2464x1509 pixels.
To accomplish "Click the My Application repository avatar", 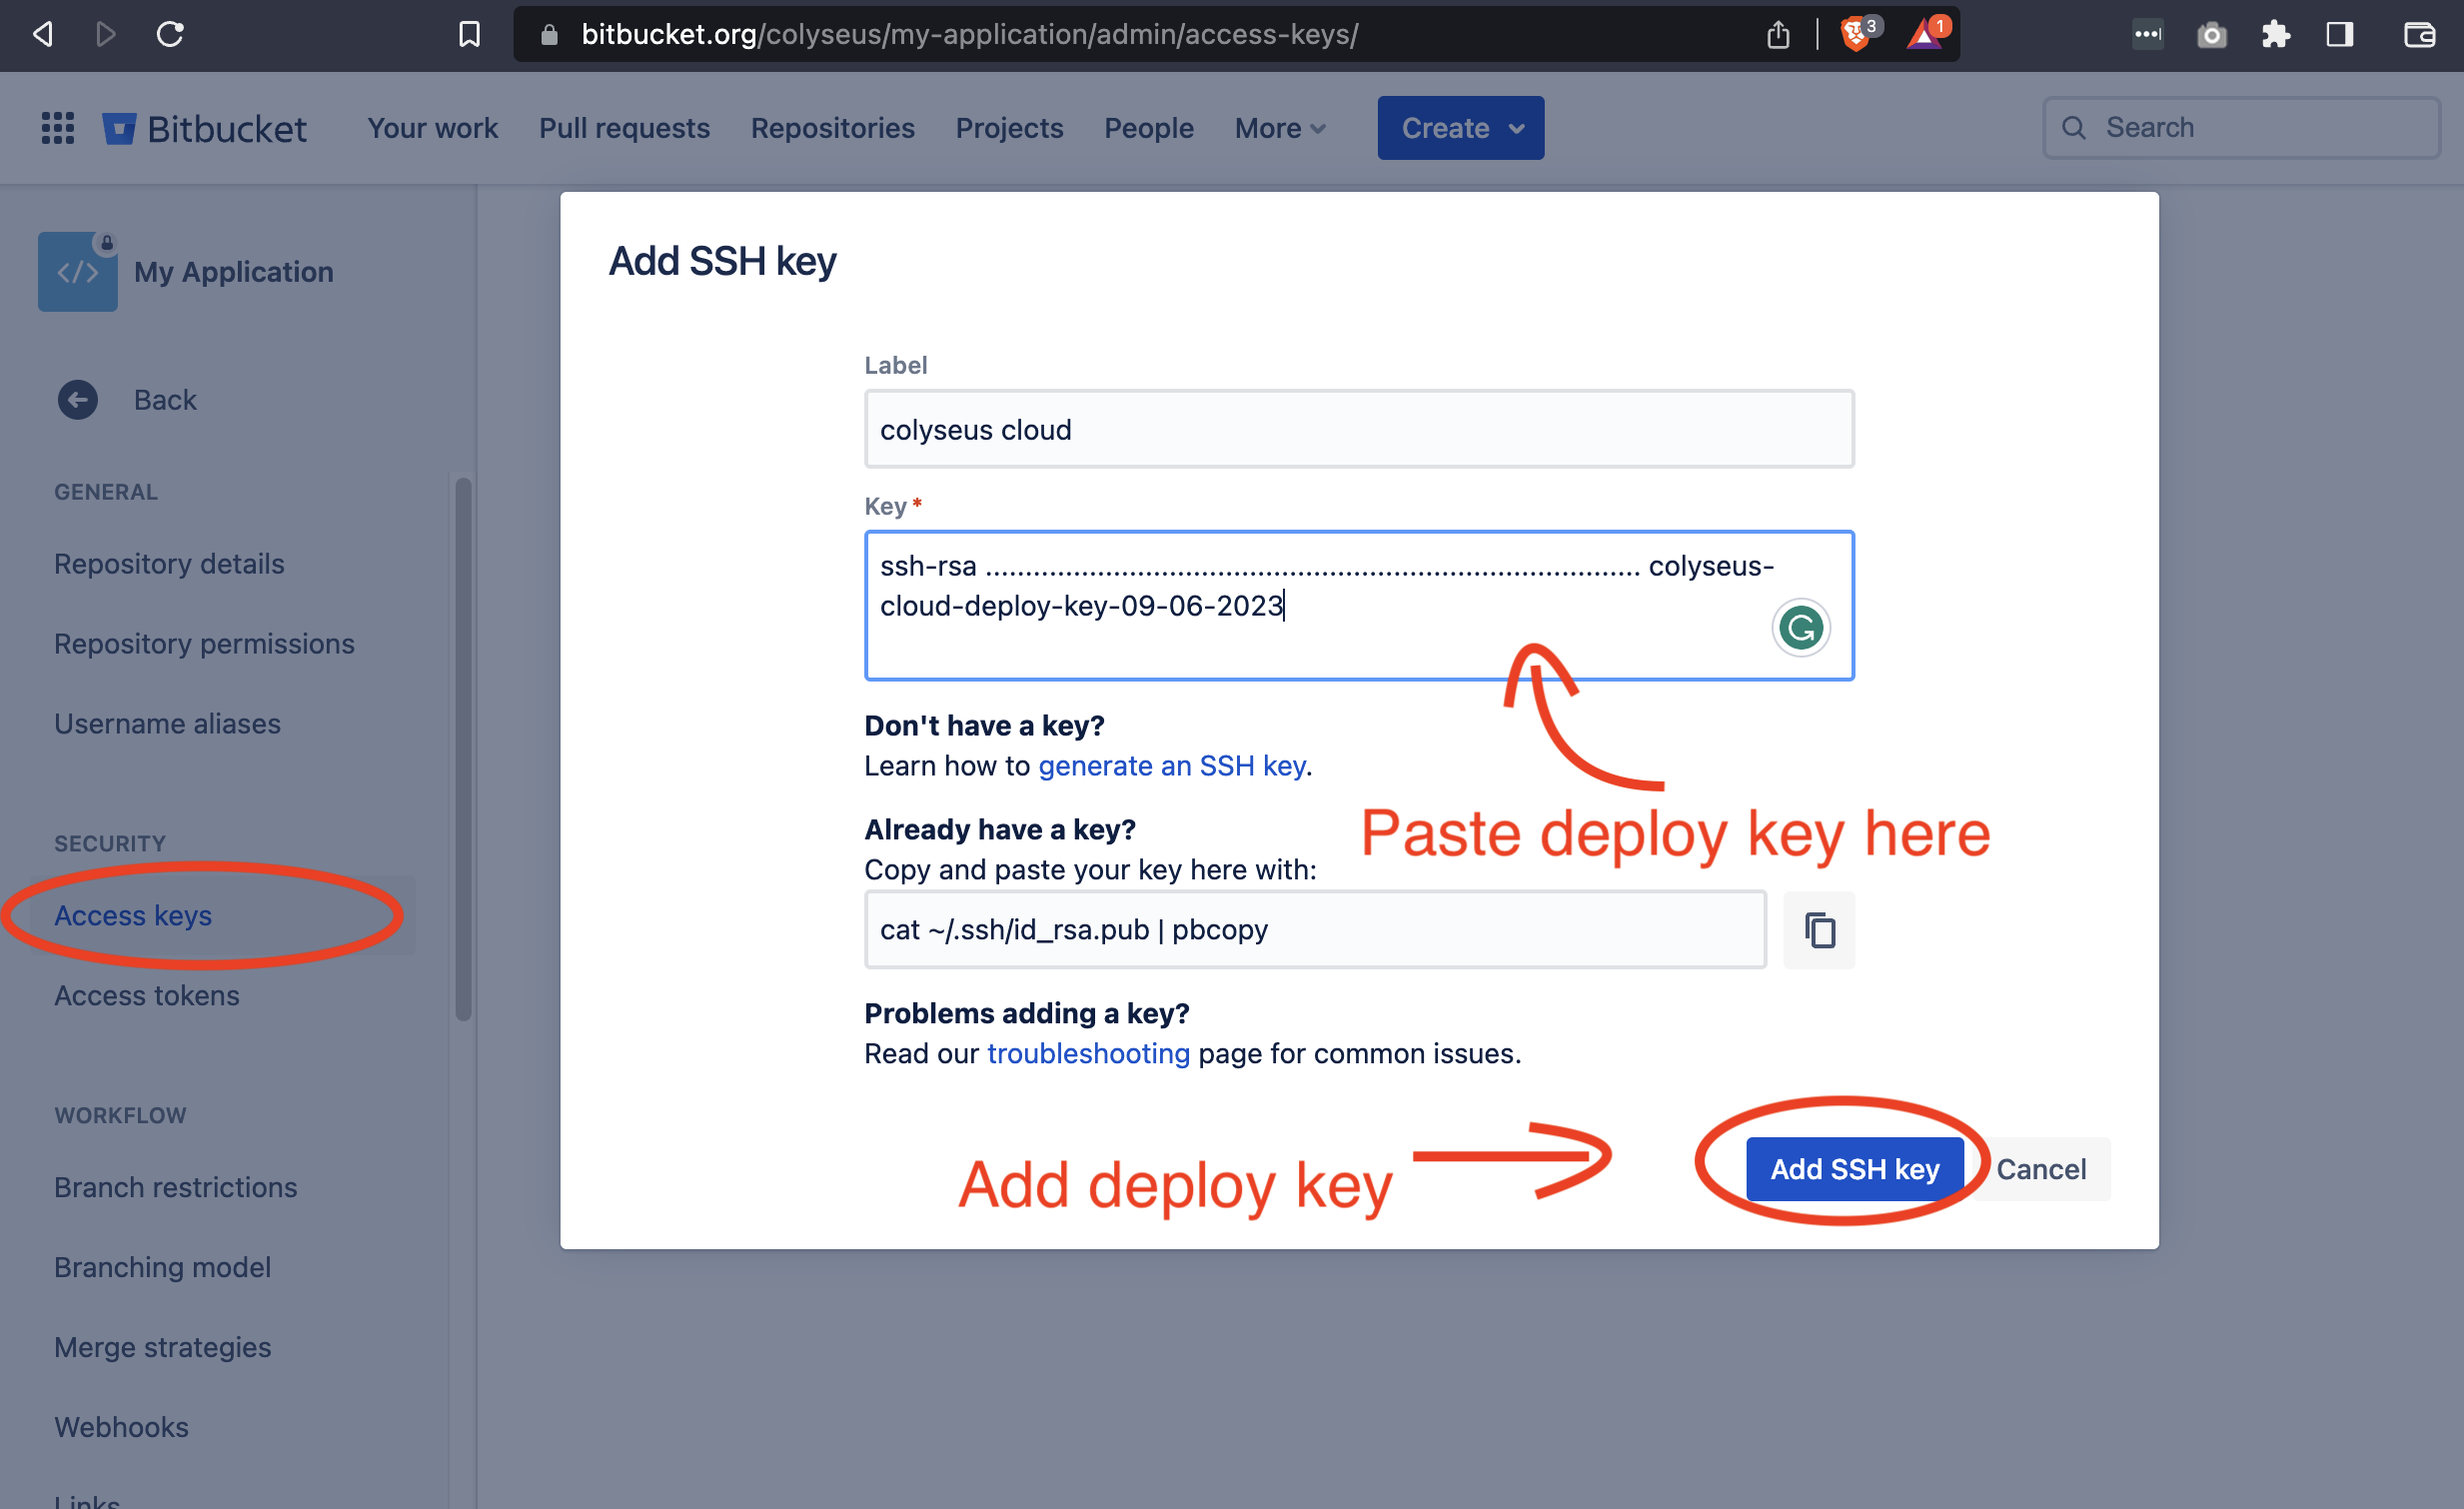I will [78, 272].
